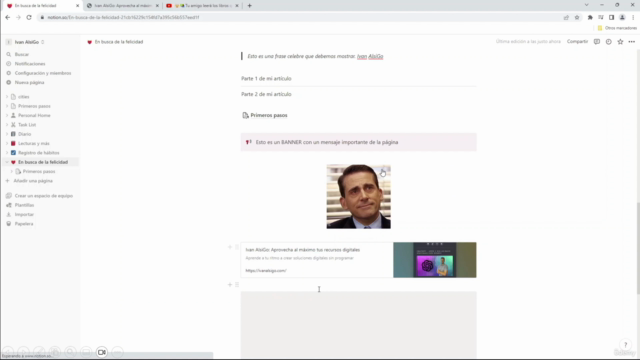Expand Lecturas y más page
The image size is (640, 360).
pos(7,143)
